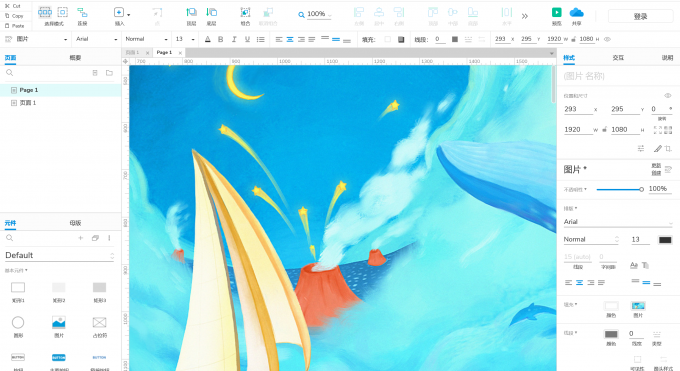Switch to the 页面 pages tab

click(10, 58)
